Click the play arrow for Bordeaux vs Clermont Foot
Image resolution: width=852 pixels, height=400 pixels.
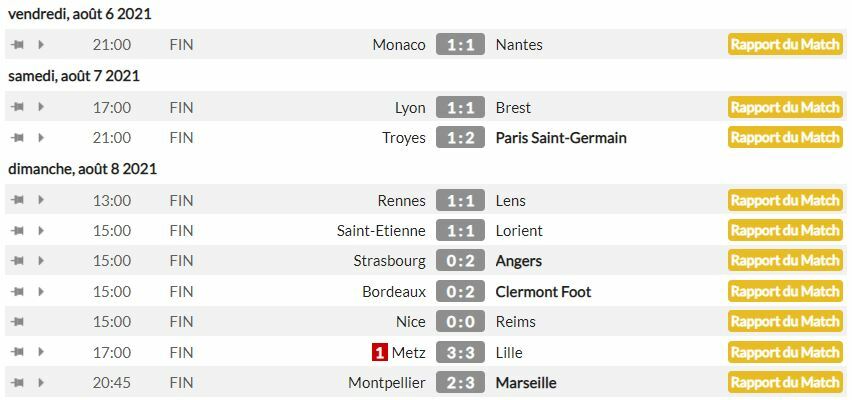[x=41, y=292]
